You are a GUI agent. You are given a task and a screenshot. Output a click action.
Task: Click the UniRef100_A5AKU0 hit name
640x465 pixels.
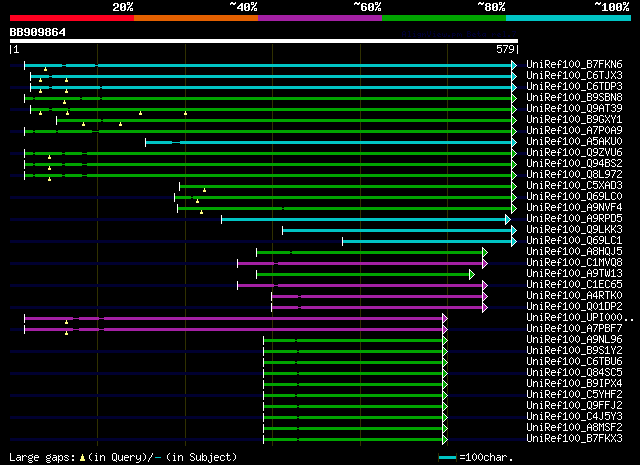click(574, 142)
